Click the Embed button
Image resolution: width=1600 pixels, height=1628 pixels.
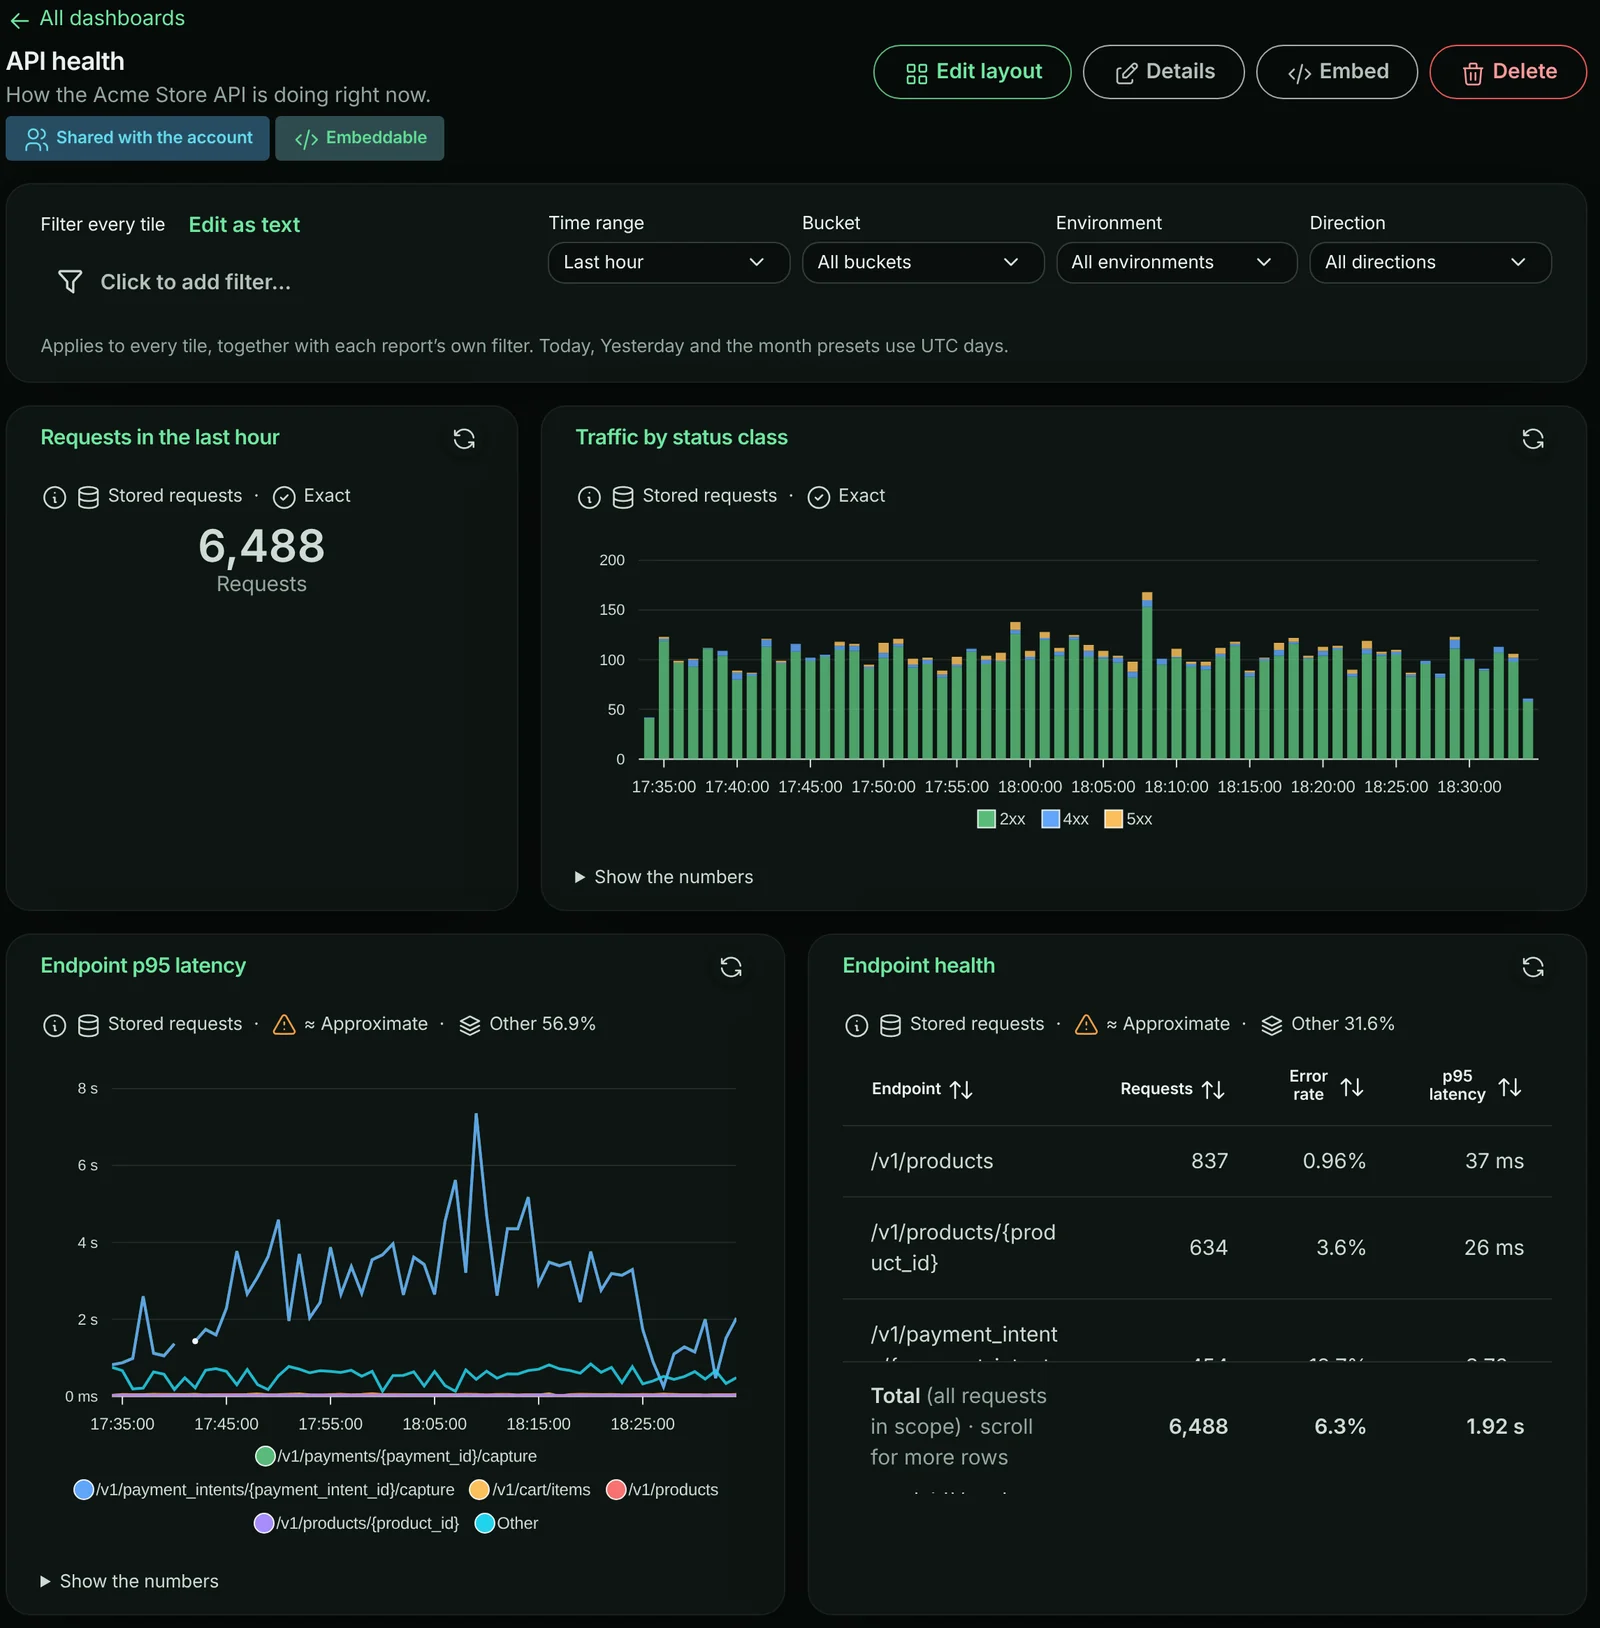[x=1337, y=72]
